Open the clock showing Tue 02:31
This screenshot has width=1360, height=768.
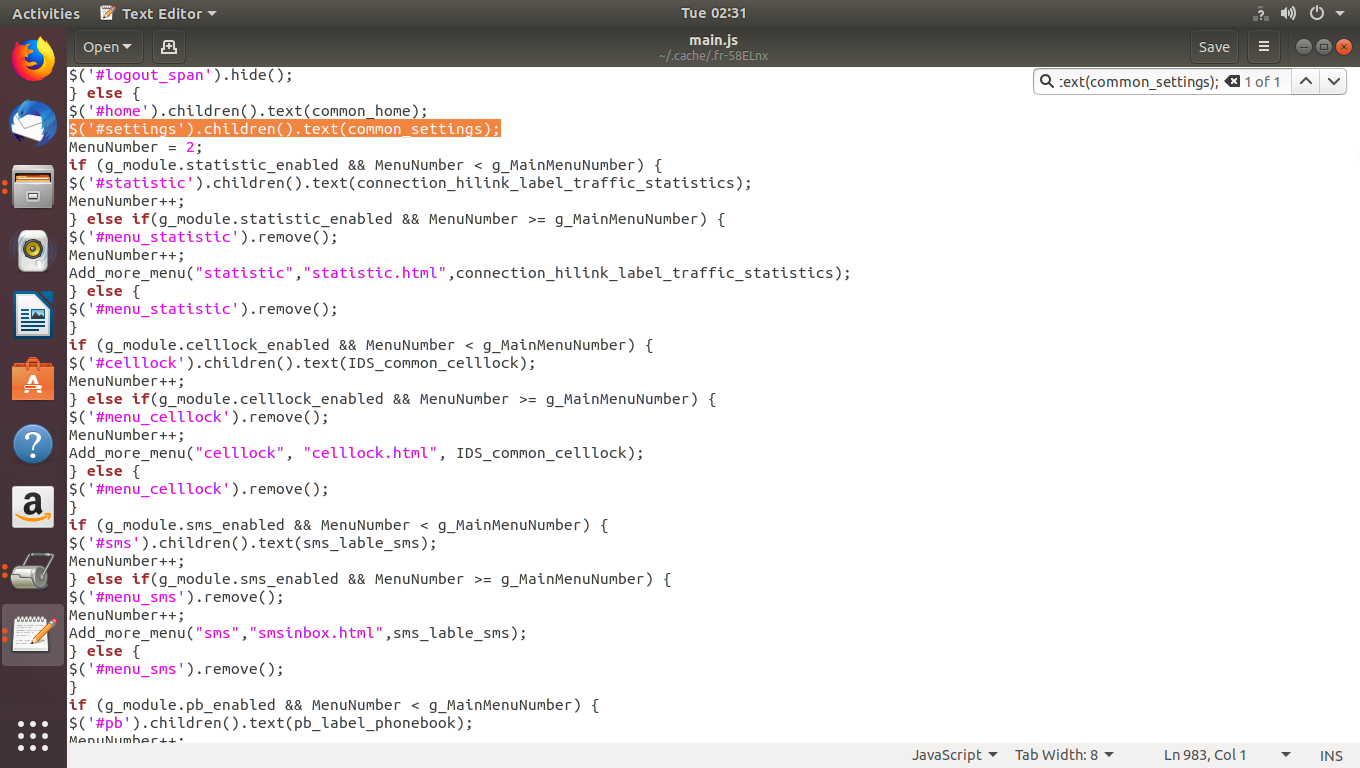(714, 13)
